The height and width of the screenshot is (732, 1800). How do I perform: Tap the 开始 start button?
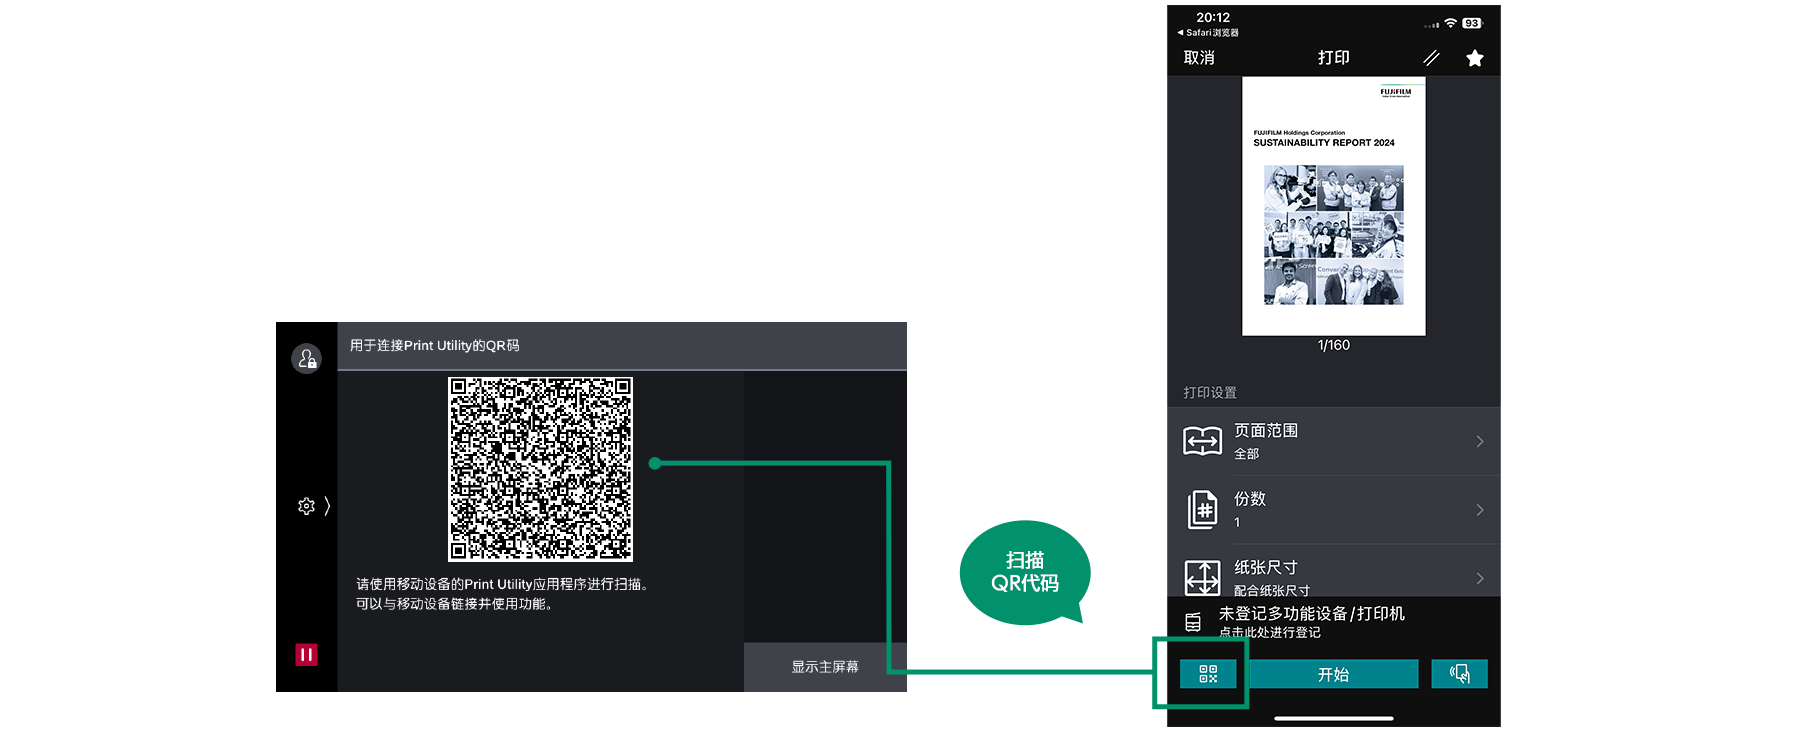click(x=1333, y=674)
